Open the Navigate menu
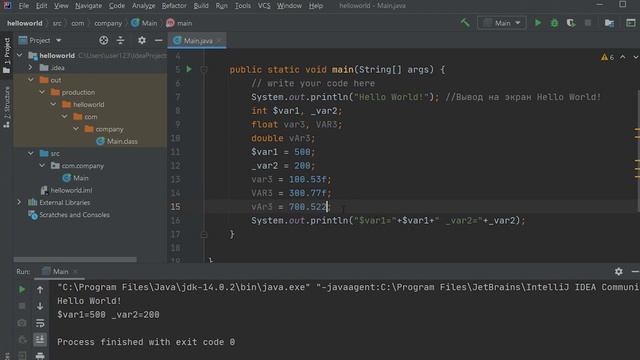The width and height of the screenshot is (640, 360). tap(88, 6)
